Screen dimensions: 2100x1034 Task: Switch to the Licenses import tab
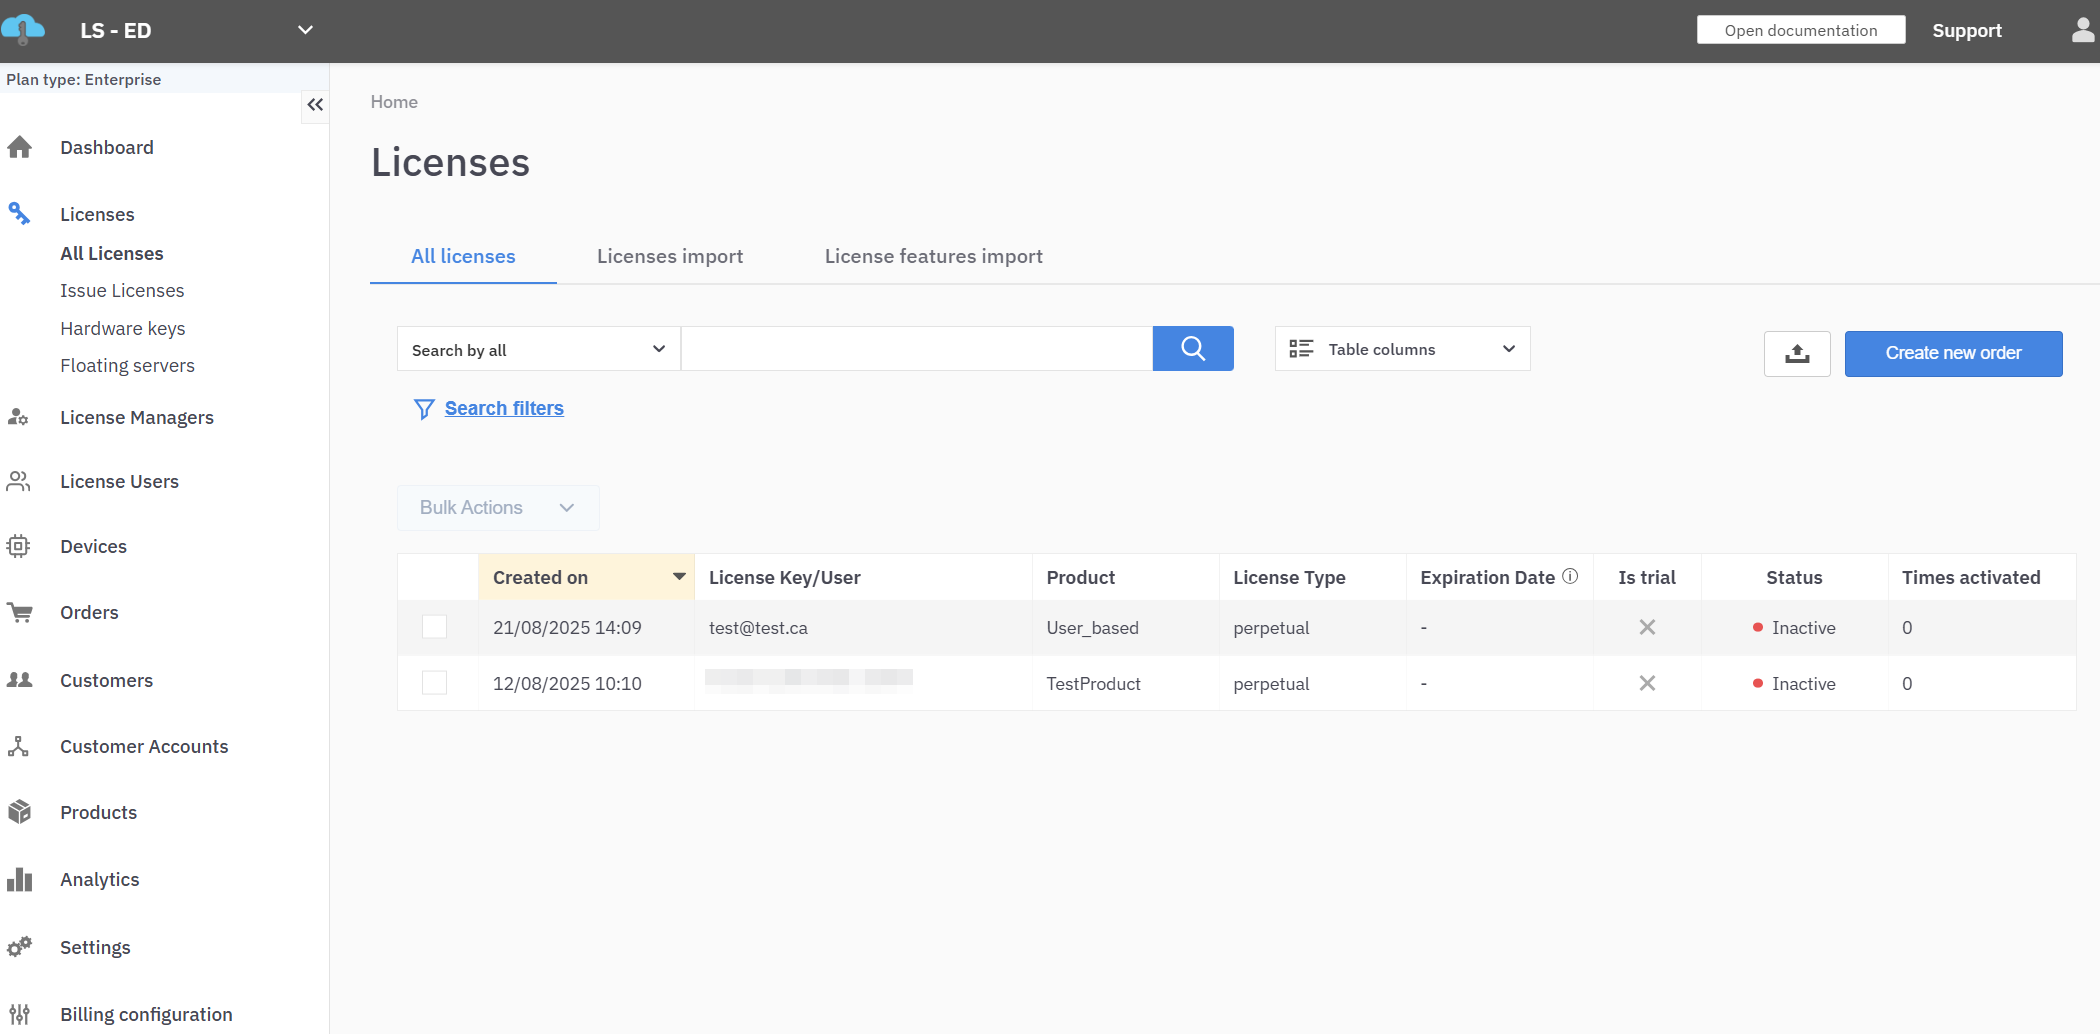coord(669,256)
